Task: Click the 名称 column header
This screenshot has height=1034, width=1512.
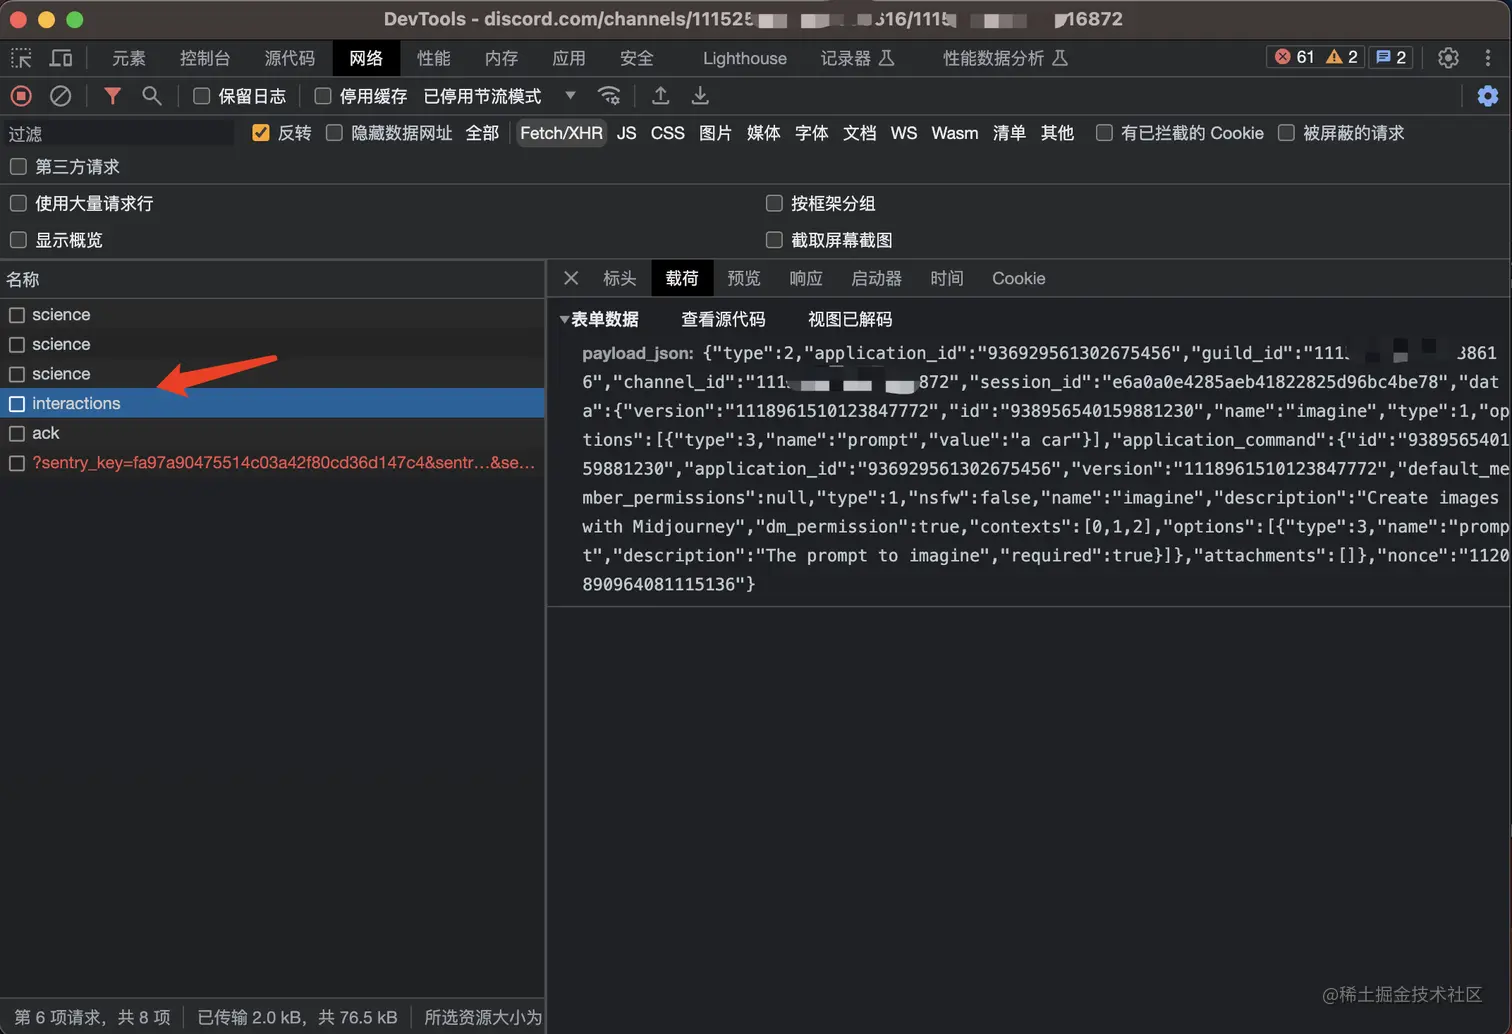Action: coord(272,280)
